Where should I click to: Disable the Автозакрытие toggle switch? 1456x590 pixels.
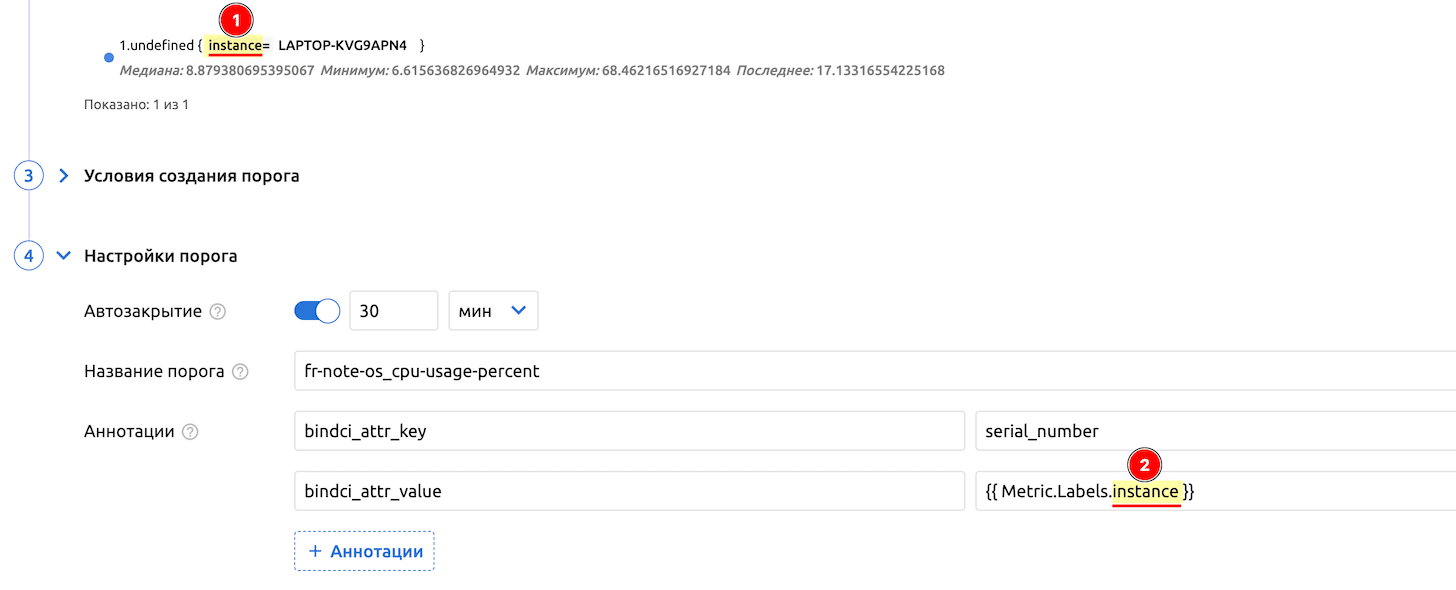pyautogui.click(x=318, y=311)
